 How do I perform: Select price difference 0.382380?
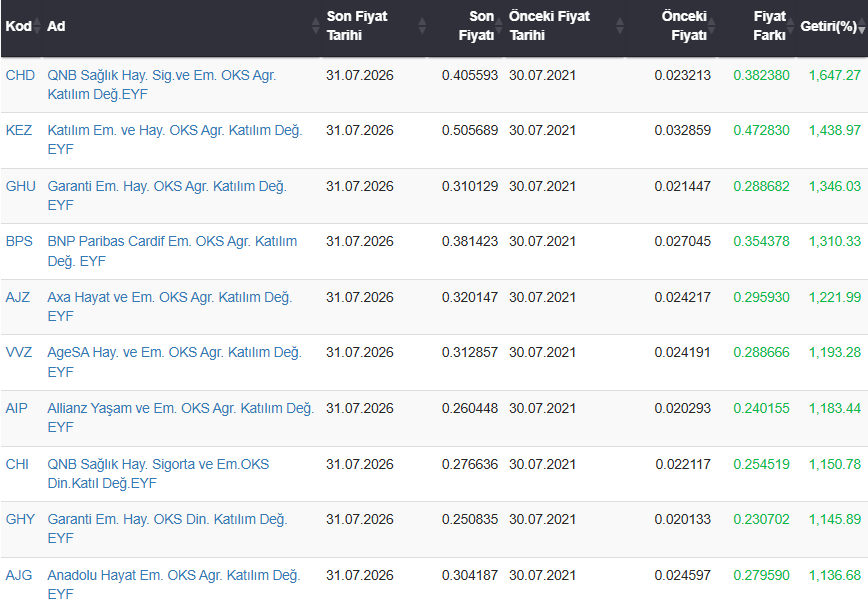(762, 75)
